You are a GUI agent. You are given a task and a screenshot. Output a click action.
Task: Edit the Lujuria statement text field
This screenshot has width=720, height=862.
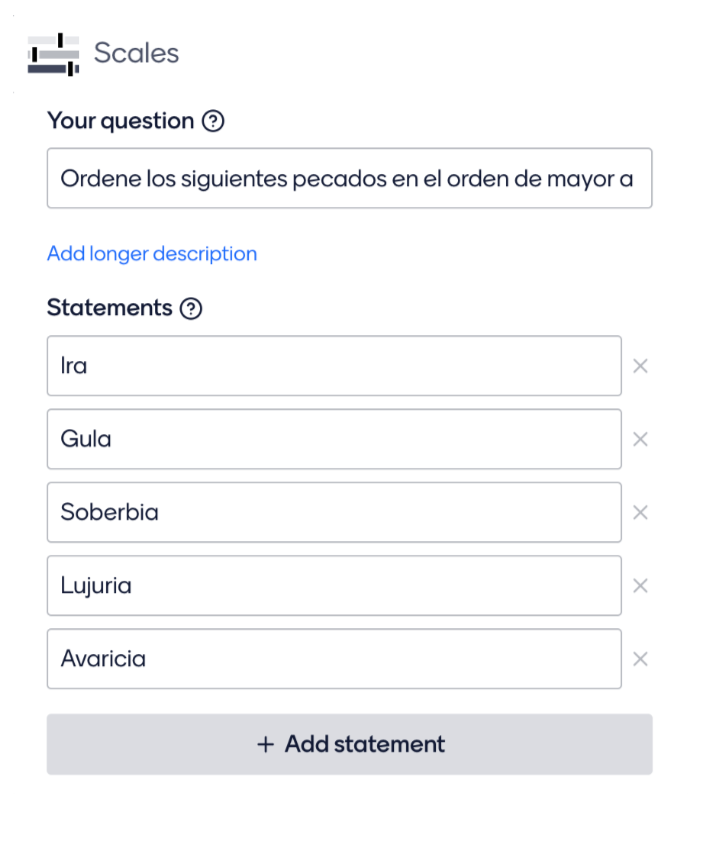[x=334, y=585]
